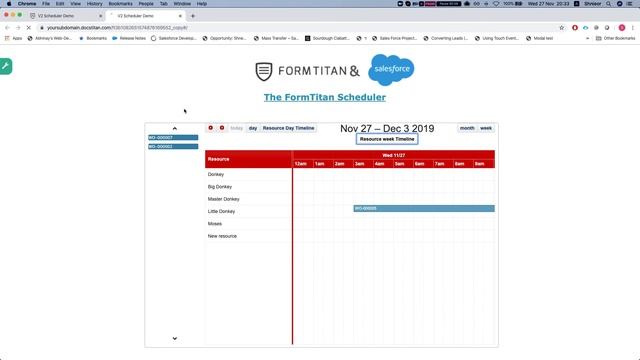Open Bookmarks menu

120,4
